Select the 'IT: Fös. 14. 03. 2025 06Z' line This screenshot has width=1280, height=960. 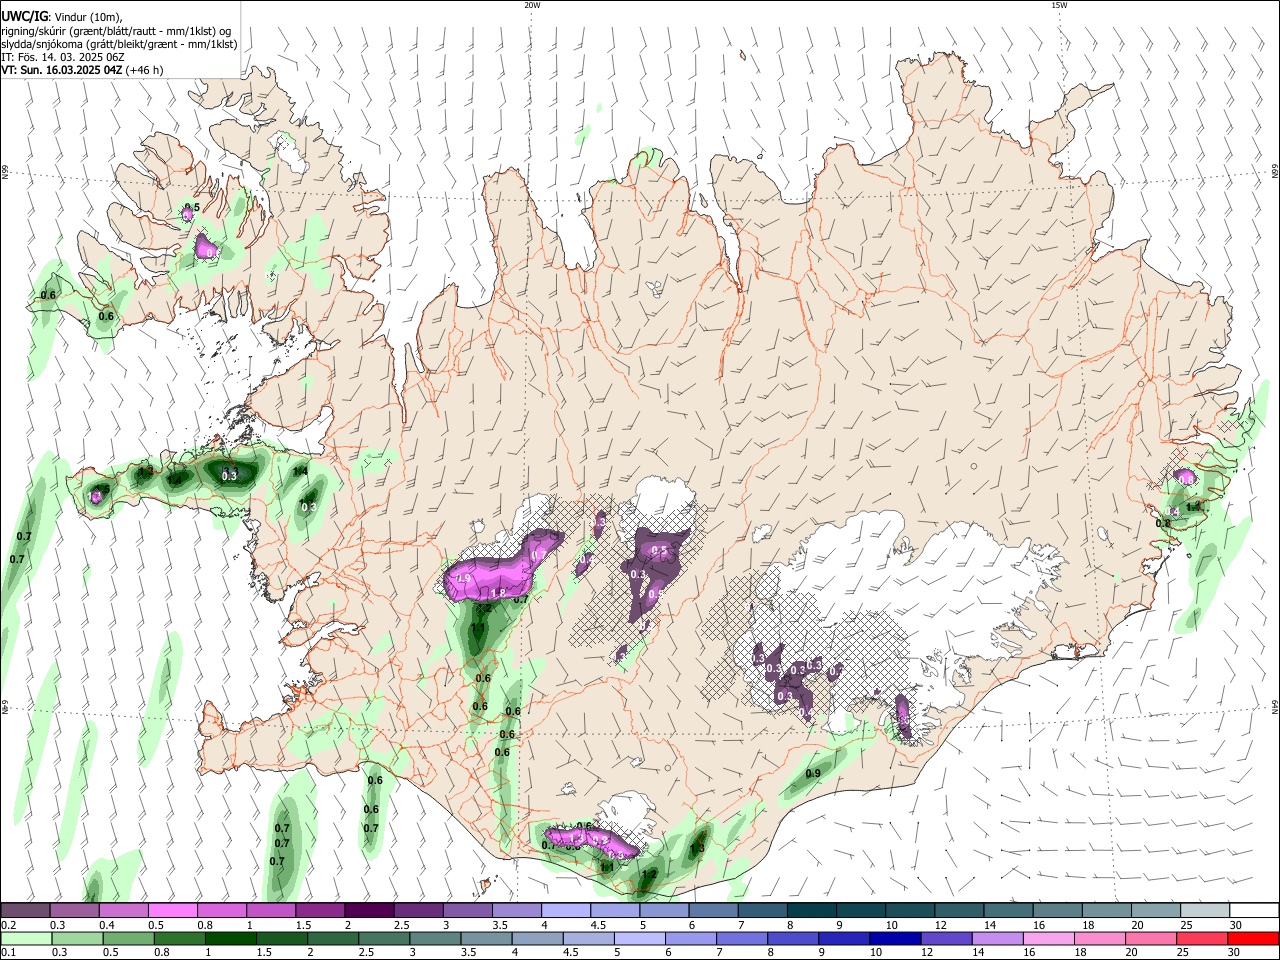pos(63,57)
